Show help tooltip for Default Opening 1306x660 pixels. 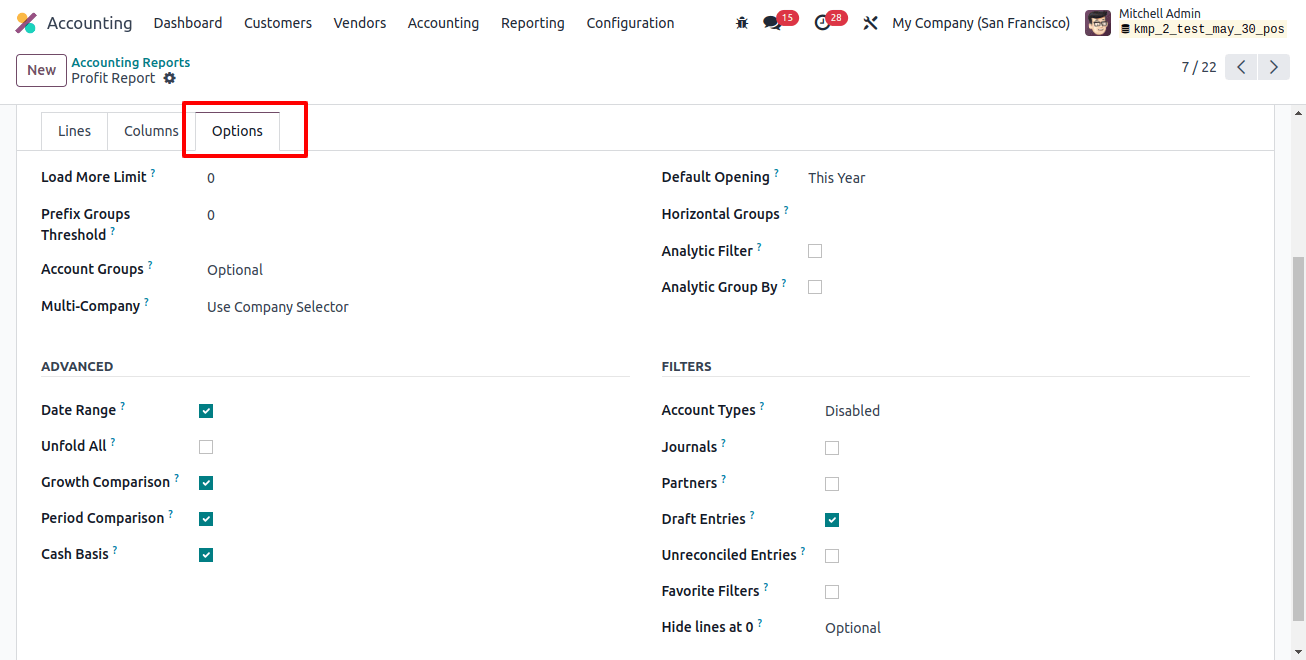(x=776, y=174)
